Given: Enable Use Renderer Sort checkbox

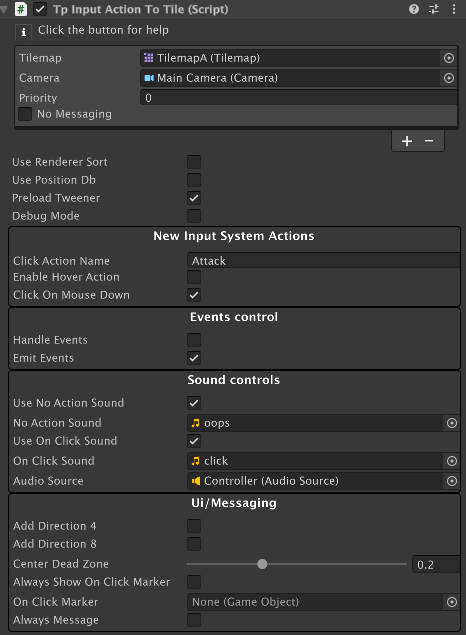Looking at the screenshot, I should click(194, 162).
